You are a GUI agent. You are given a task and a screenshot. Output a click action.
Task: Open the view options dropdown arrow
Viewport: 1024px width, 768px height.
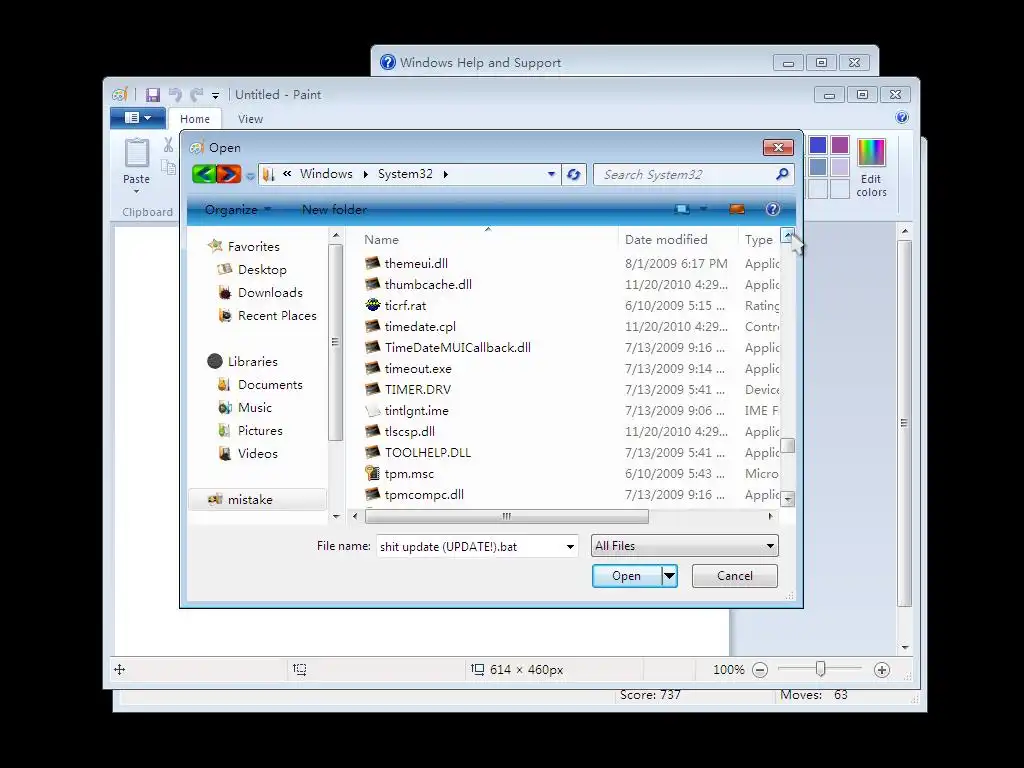click(x=703, y=209)
